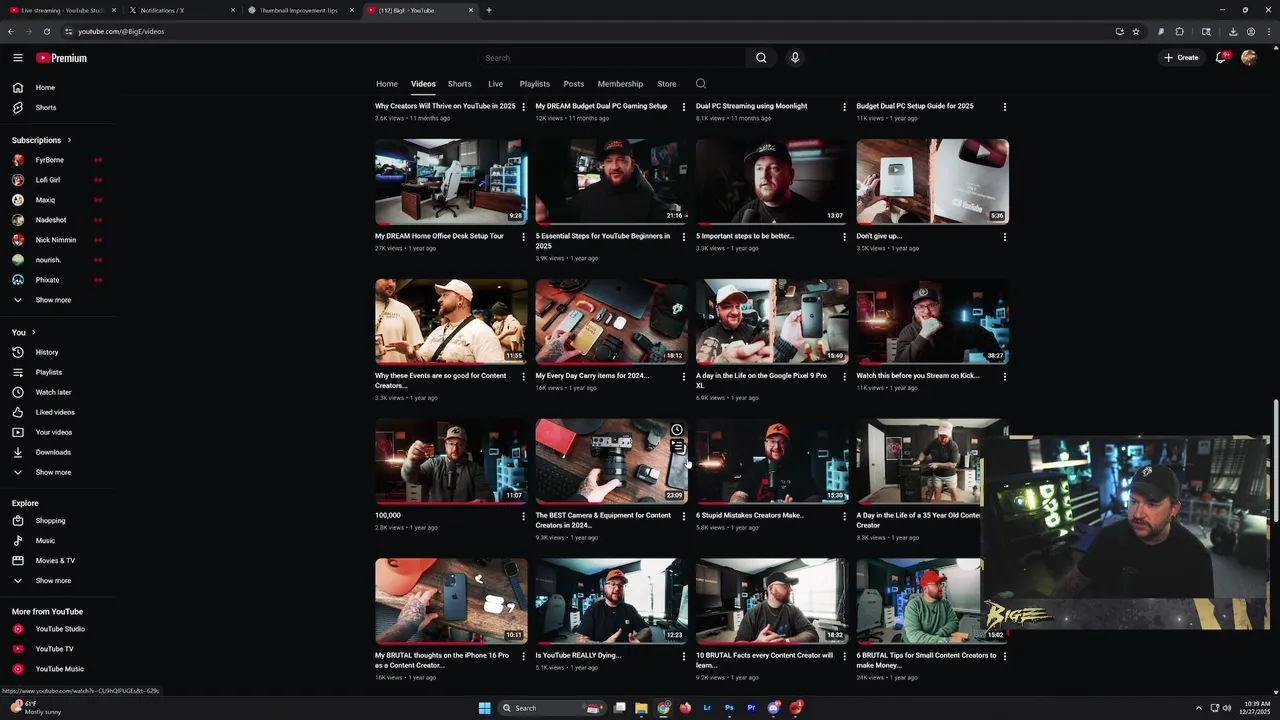
Task: Start voice search with microphone icon
Action: 795,58
